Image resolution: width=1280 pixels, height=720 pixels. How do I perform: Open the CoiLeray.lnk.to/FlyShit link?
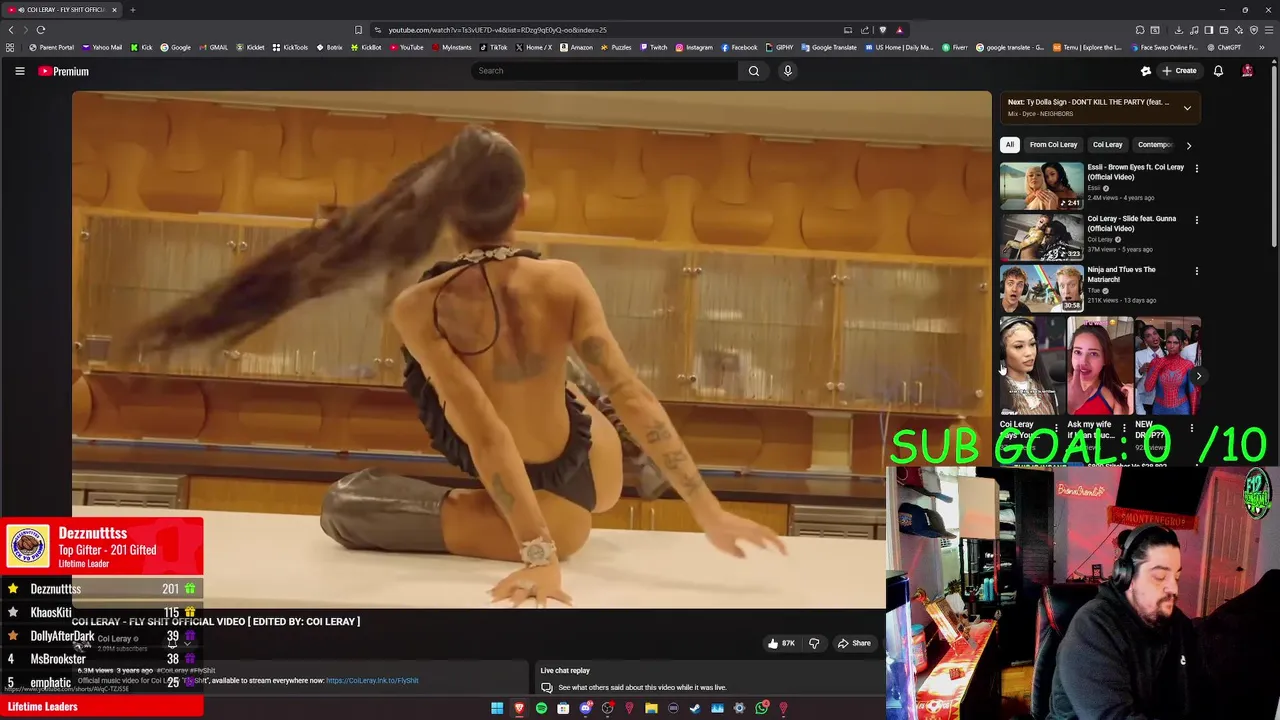(372, 681)
